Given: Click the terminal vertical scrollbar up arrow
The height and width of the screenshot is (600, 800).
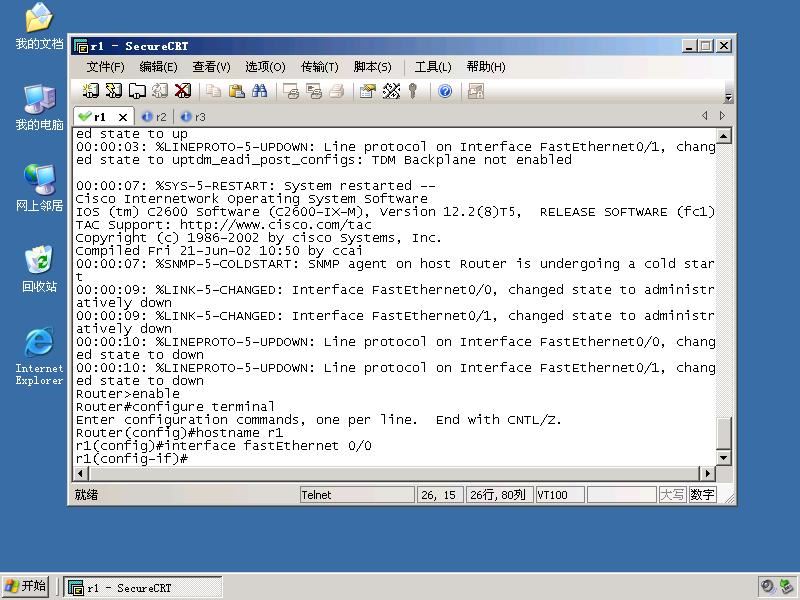Looking at the screenshot, I should [x=723, y=136].
